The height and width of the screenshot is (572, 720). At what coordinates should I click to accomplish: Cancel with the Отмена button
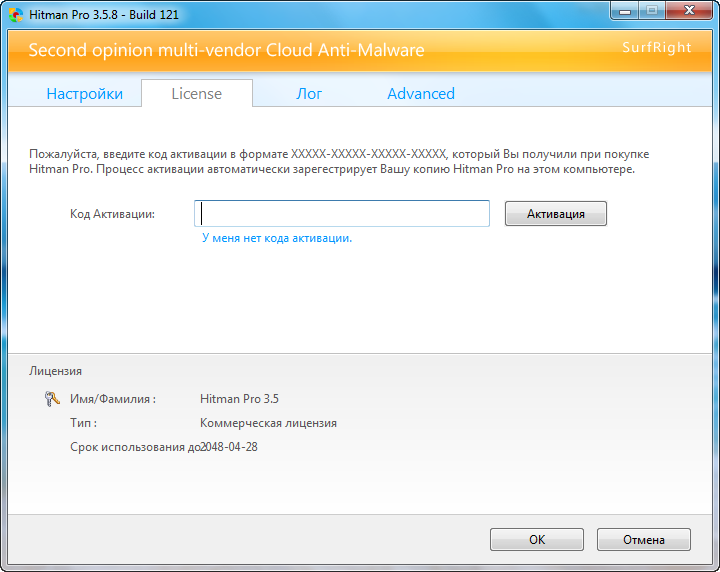(644, 539)
